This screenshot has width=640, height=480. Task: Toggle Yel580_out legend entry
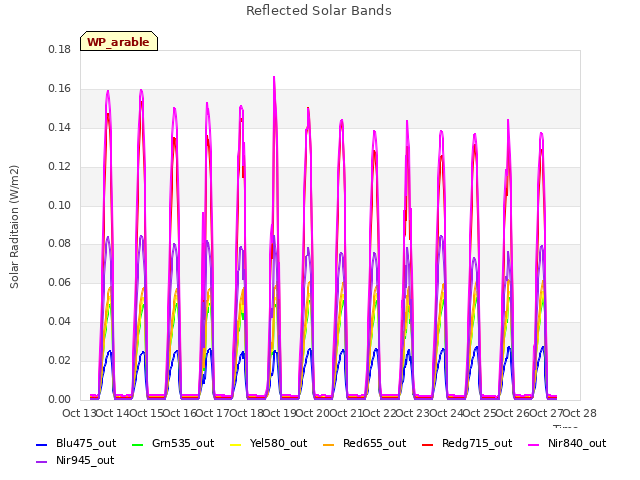point(269,444)
